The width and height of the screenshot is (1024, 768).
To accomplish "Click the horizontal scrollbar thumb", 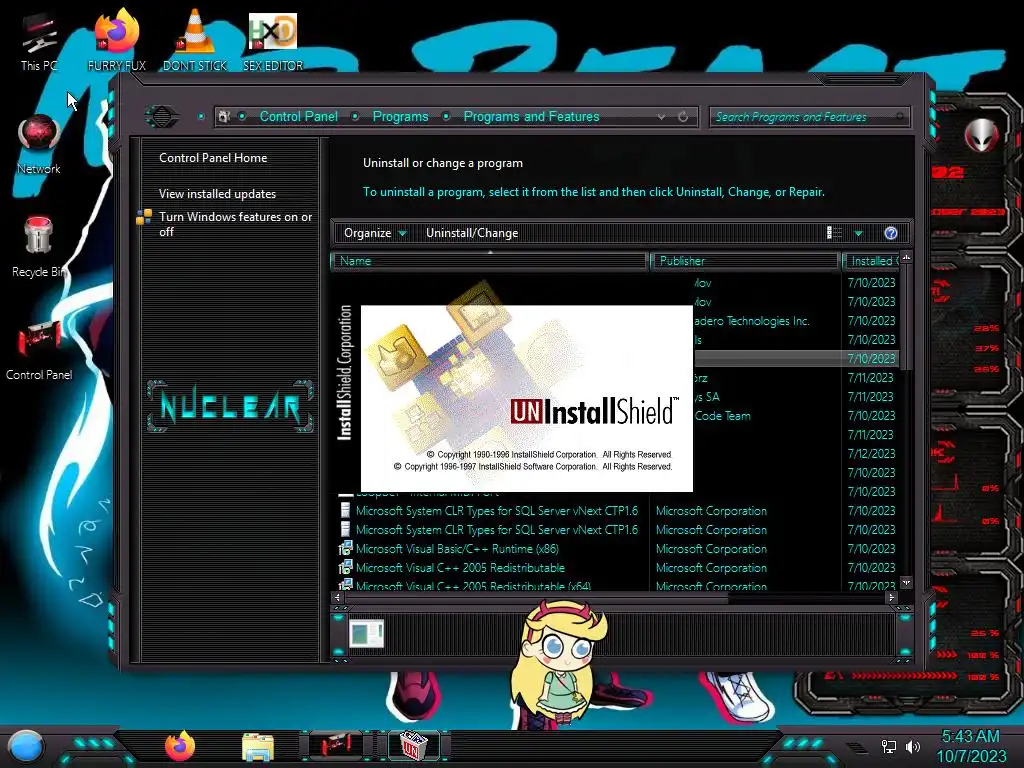I will (x=536, y=597).
